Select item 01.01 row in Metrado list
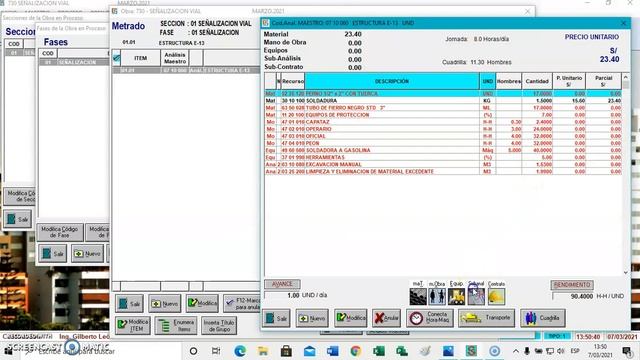The image size is (640, 360). tap(186, 71)
